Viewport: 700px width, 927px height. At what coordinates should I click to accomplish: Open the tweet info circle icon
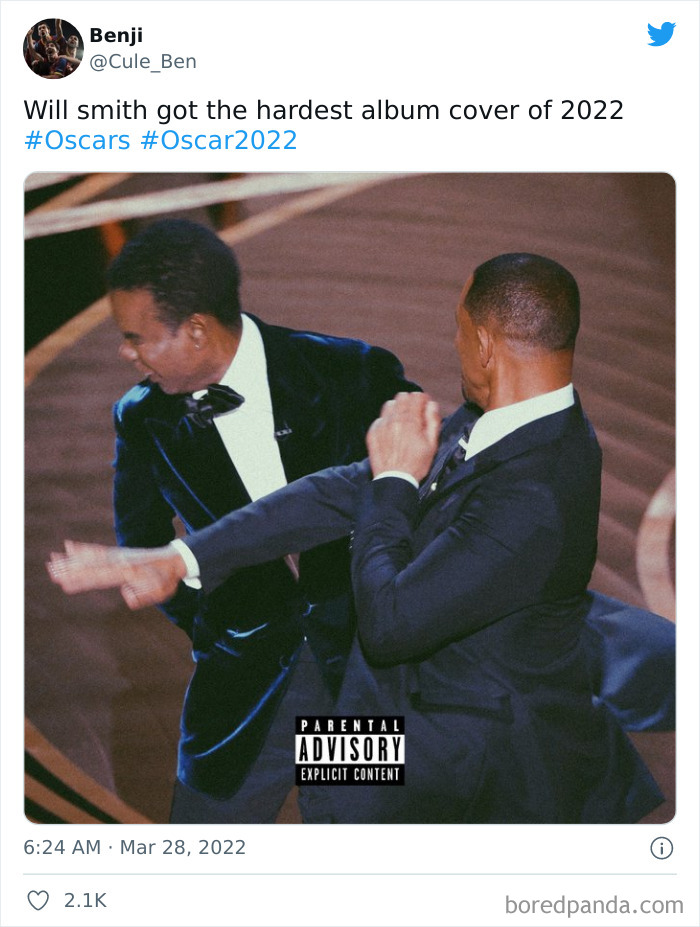click(x=662, y=848)
